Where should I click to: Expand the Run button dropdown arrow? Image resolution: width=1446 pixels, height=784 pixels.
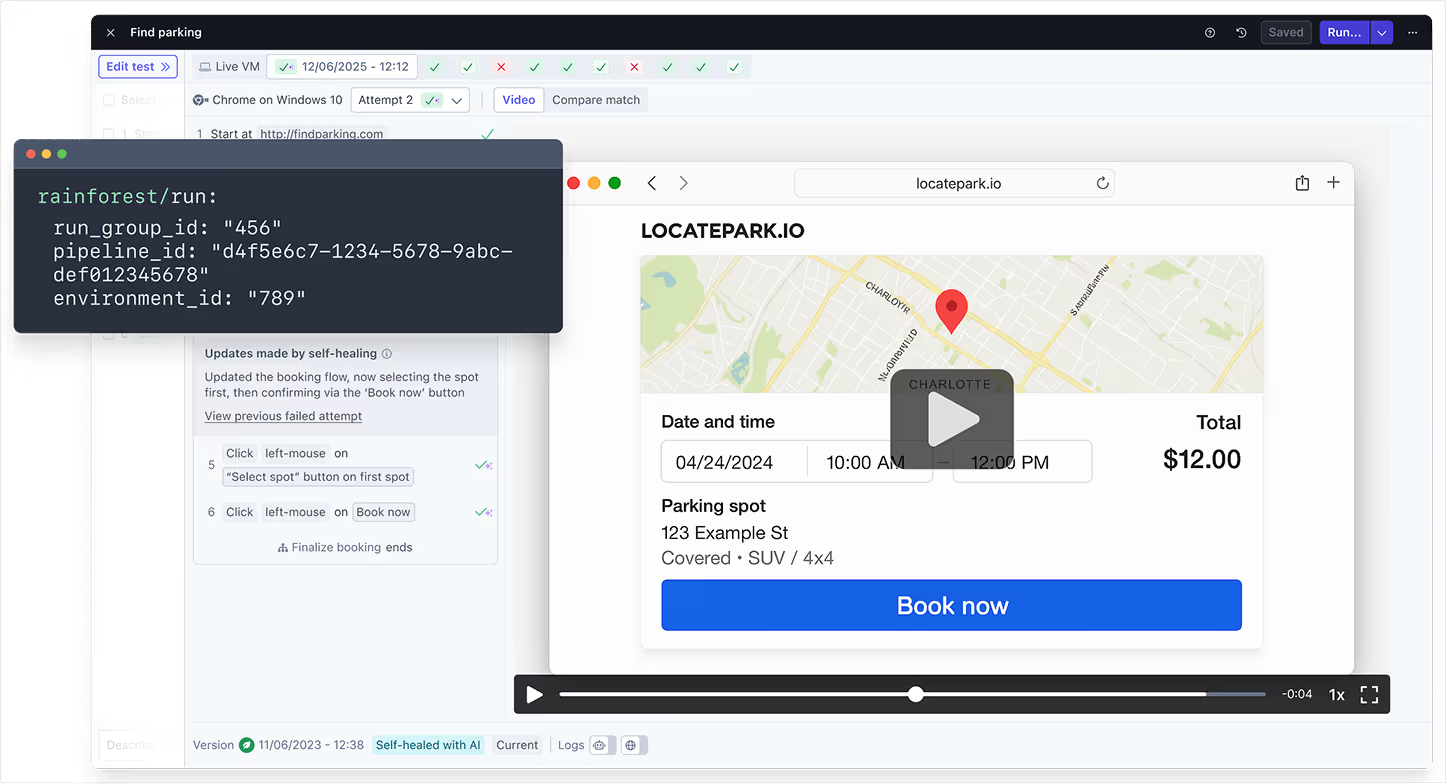(x=1382, y=33)
